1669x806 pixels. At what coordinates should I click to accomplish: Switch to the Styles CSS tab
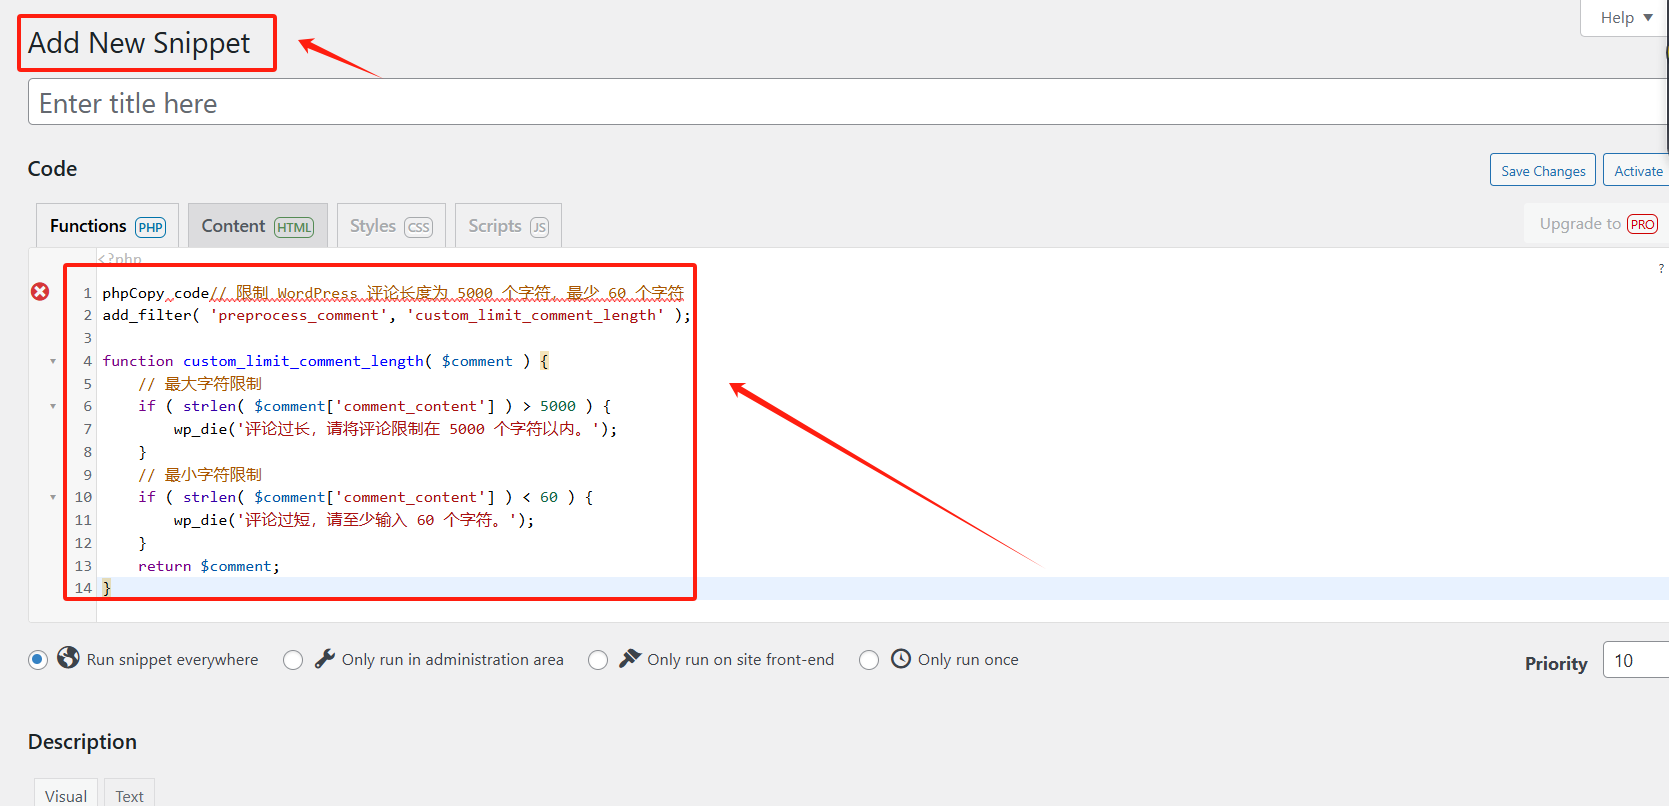(391, 226)
